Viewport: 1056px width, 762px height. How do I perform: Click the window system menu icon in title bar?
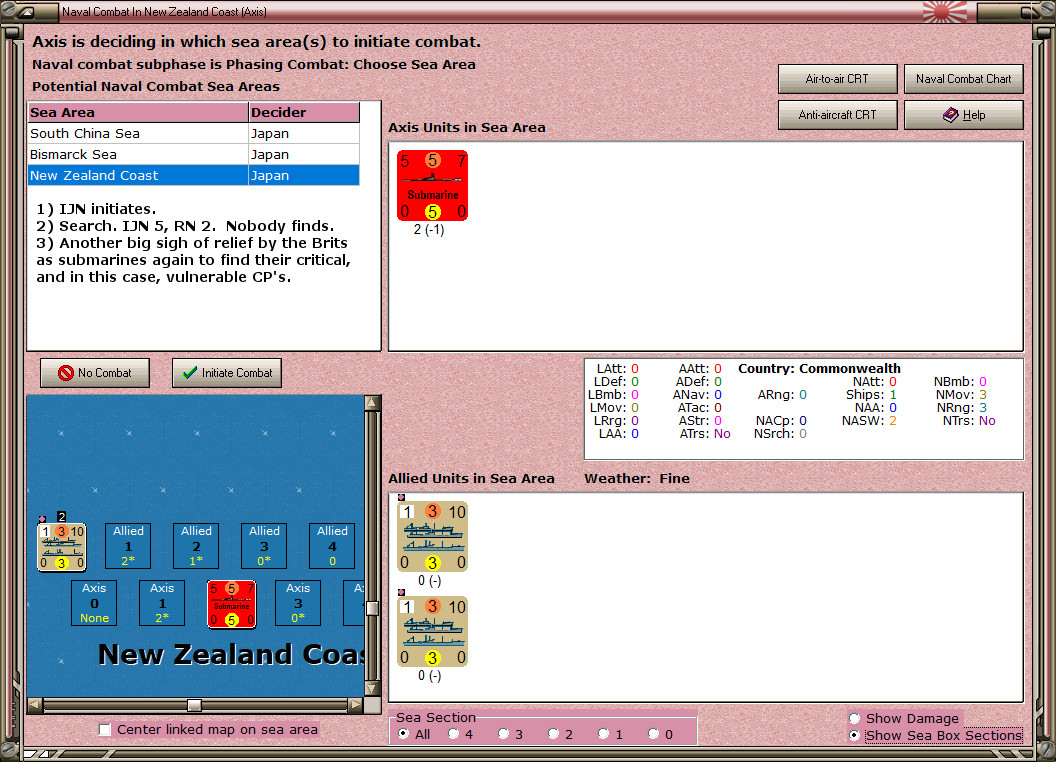[x=28, y=11]
